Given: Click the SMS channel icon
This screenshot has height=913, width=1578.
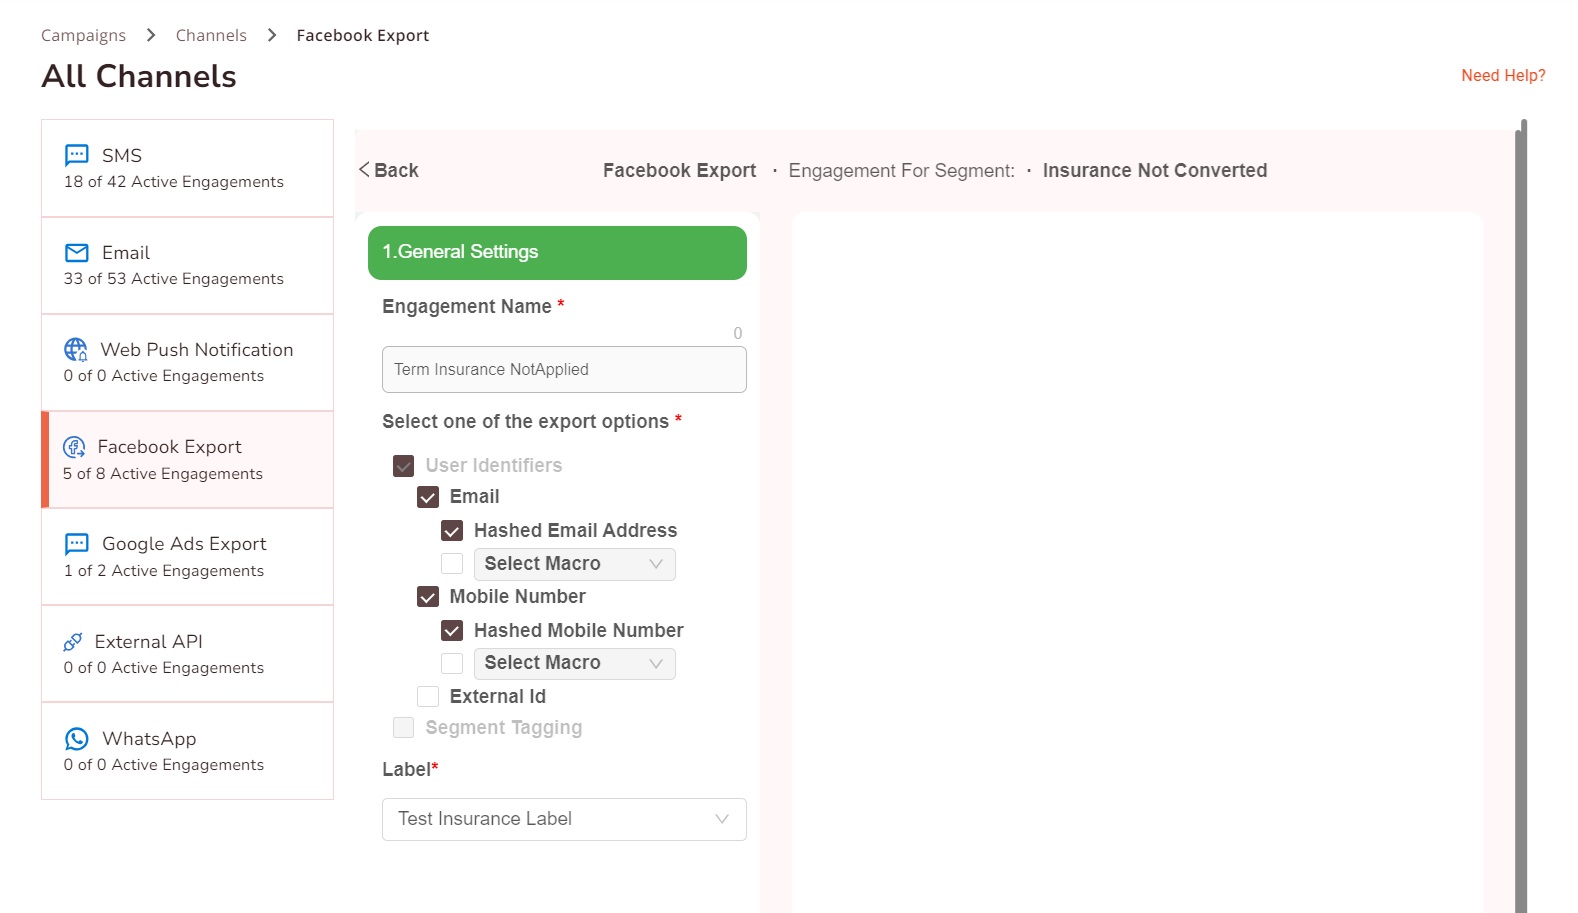Looking at the screenshot, I should tap(77, 155).
